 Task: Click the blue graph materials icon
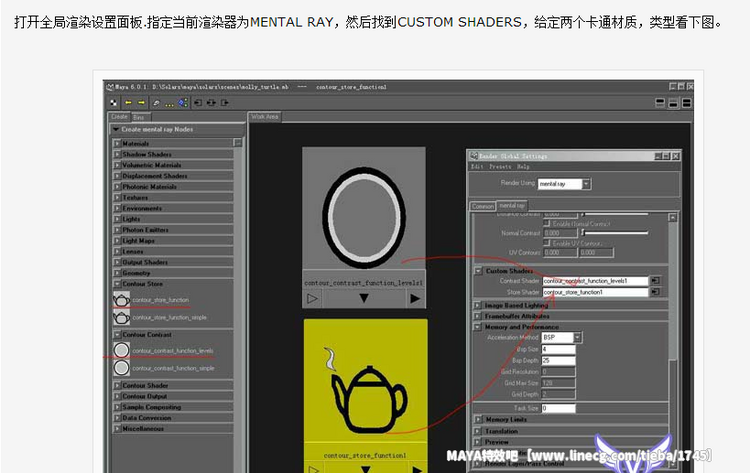(183, 103)
